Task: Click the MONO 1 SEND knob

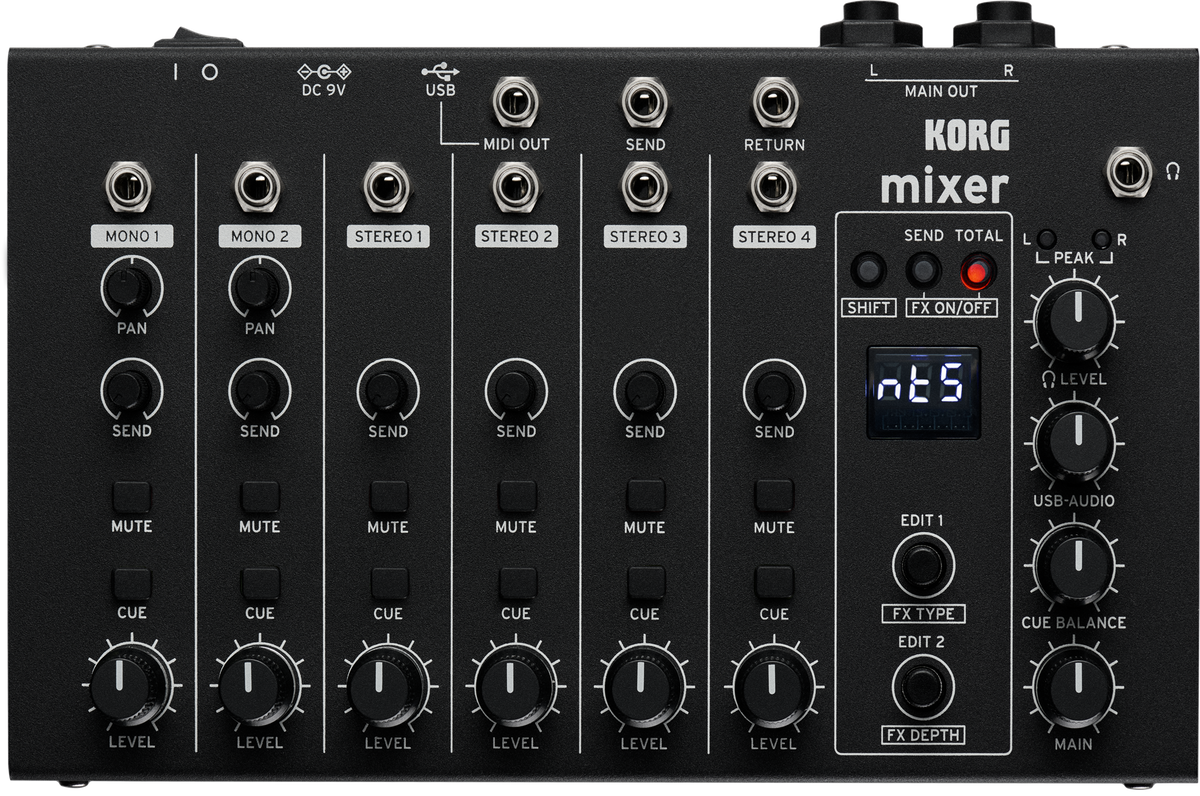Action: click(x=131, y=390)
